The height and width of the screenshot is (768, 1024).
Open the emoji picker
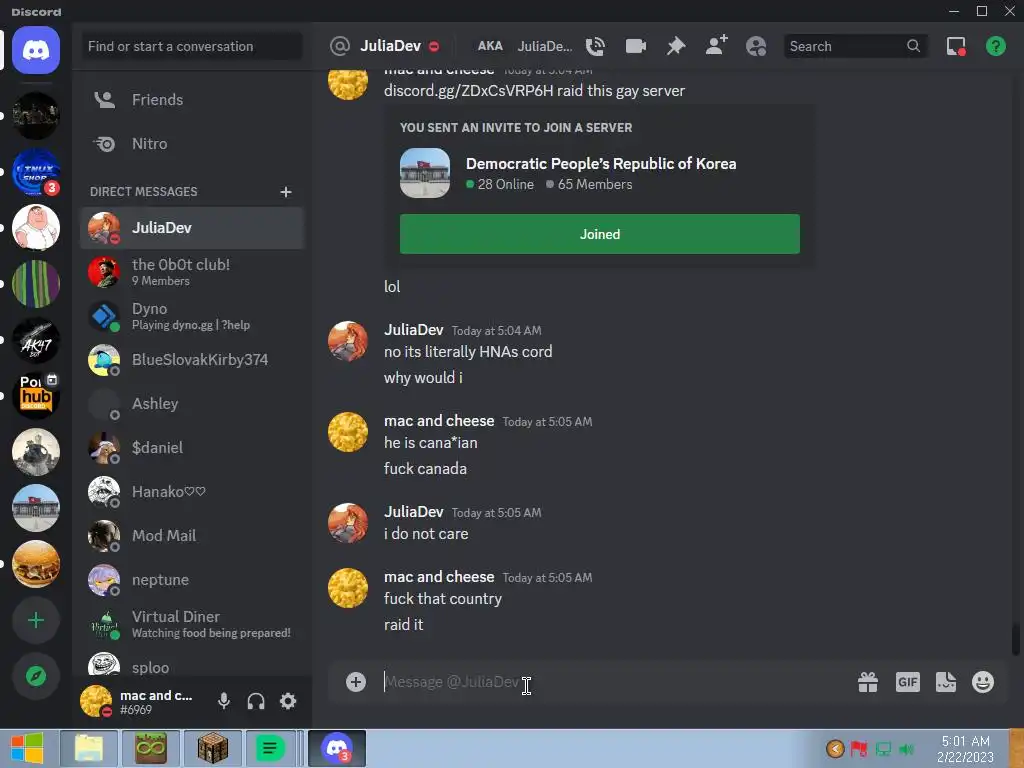click(983, 682)
